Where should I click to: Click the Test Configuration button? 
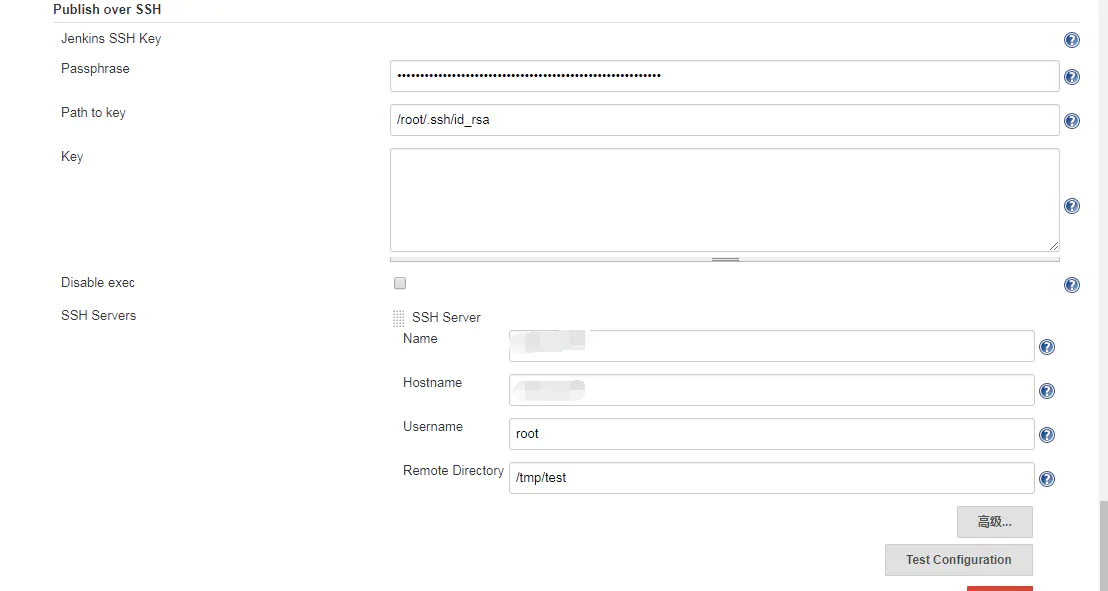(x=958, y=560)
